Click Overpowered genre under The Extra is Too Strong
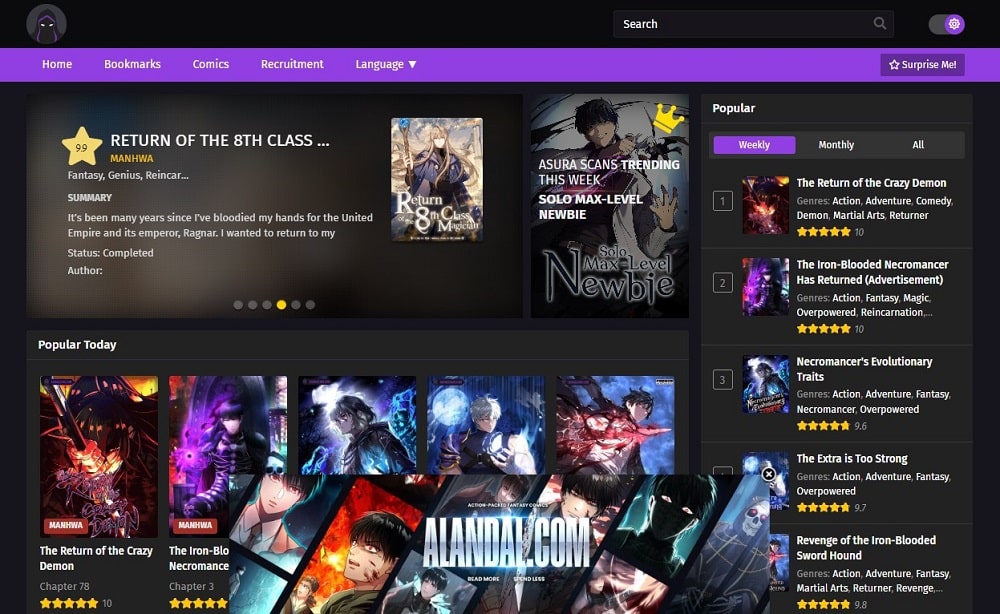The width and height of the screenshot is (1000, 614). [x=826, y=492]
